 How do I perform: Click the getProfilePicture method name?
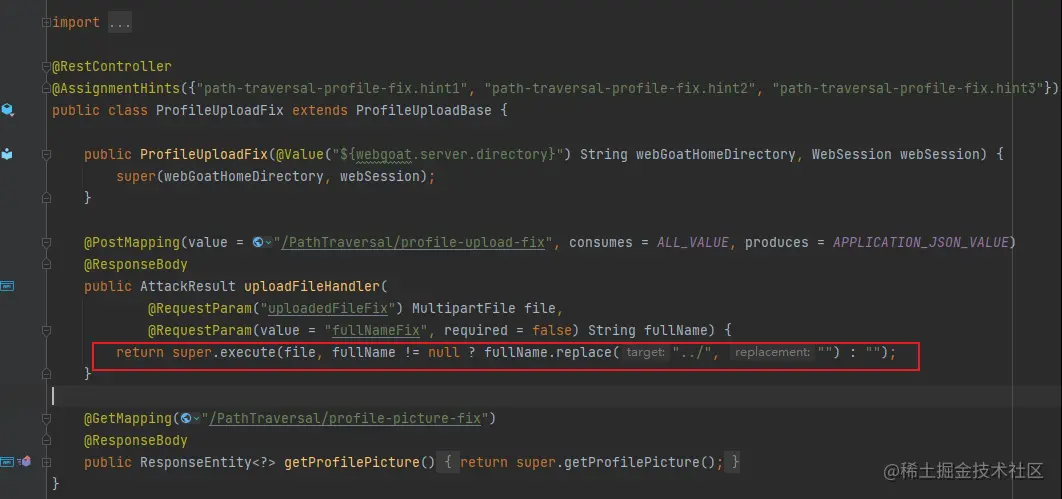tap(351, 462)
